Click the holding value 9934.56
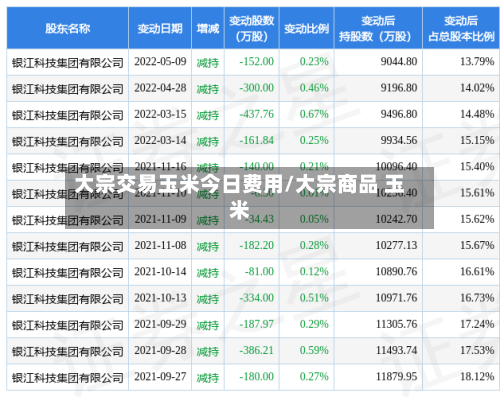The width and height of the screenshot is (500, 397). coord(399,140)
